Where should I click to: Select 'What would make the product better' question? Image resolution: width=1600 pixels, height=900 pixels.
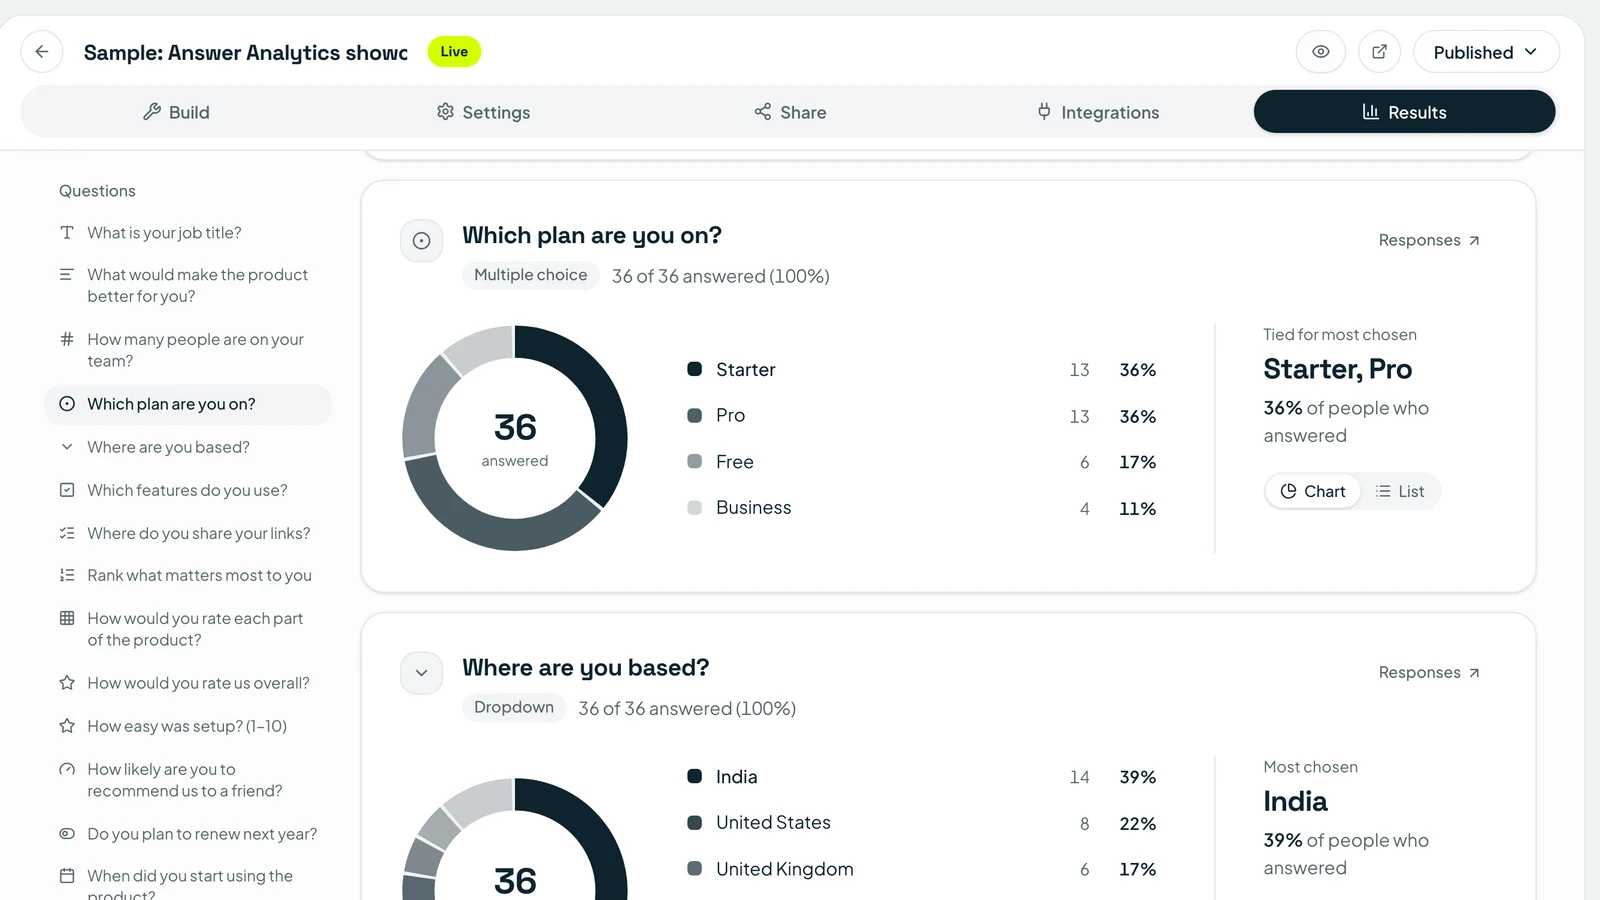(x=188, y=285)
